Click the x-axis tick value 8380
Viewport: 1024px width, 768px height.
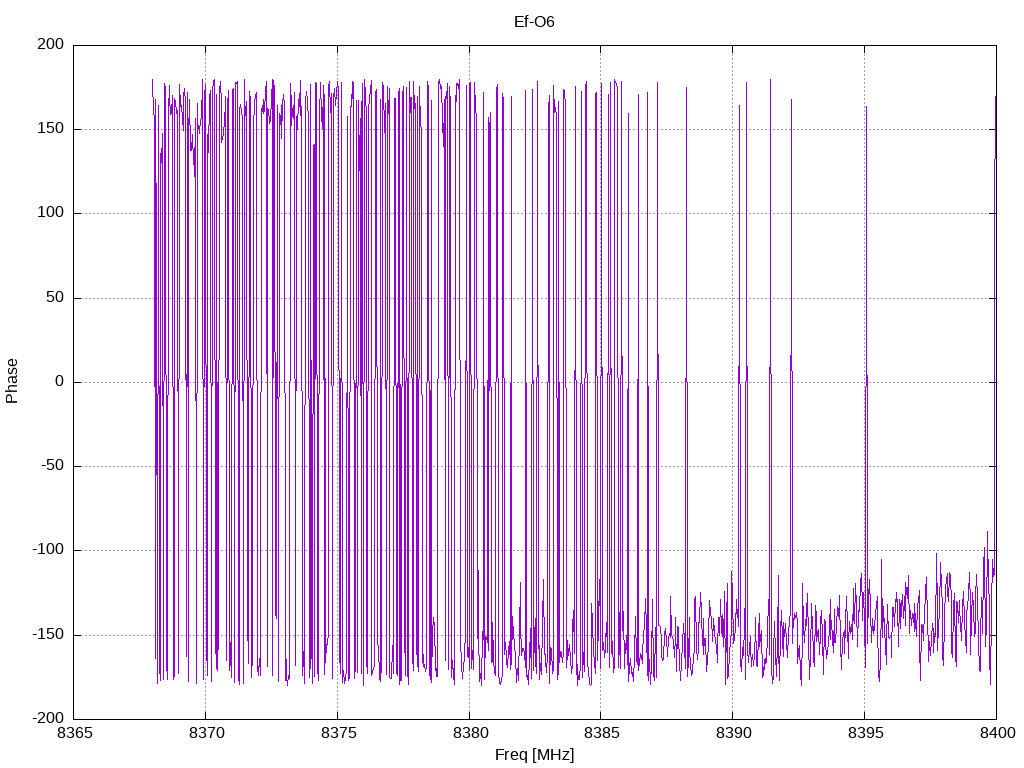click(470, 733)
